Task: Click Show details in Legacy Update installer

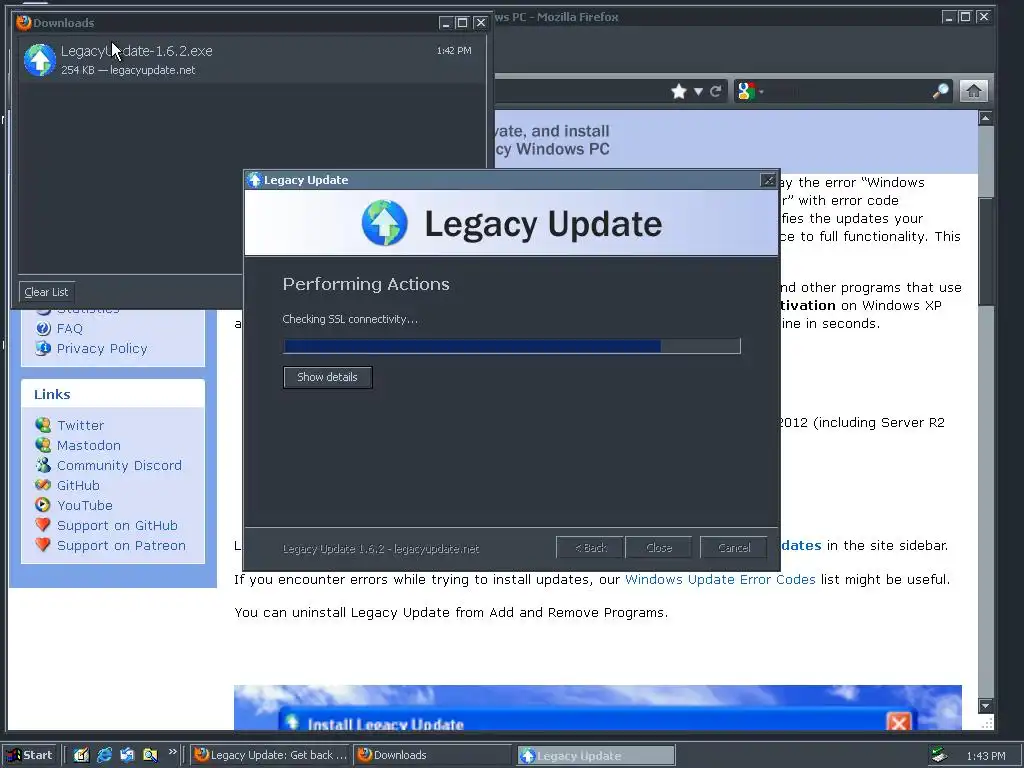Action: 327,377
